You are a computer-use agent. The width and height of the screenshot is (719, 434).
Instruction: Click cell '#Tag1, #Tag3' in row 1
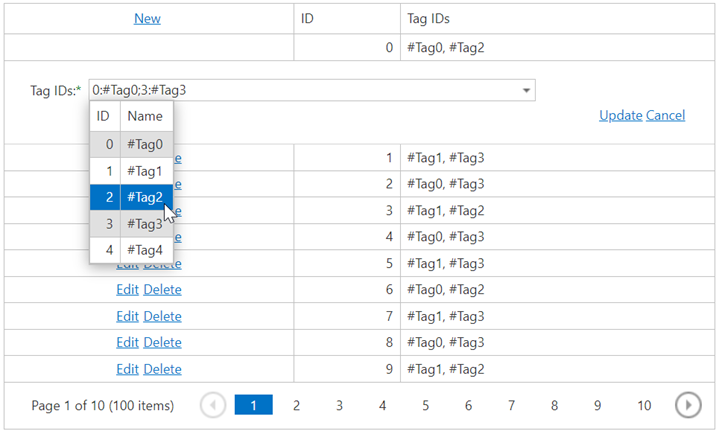click(557, 158)
